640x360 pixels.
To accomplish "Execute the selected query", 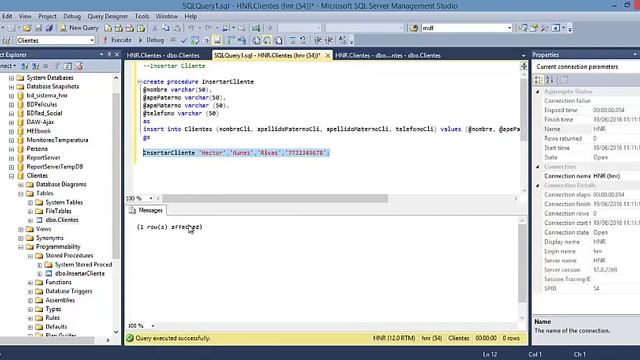I will 117,40.
